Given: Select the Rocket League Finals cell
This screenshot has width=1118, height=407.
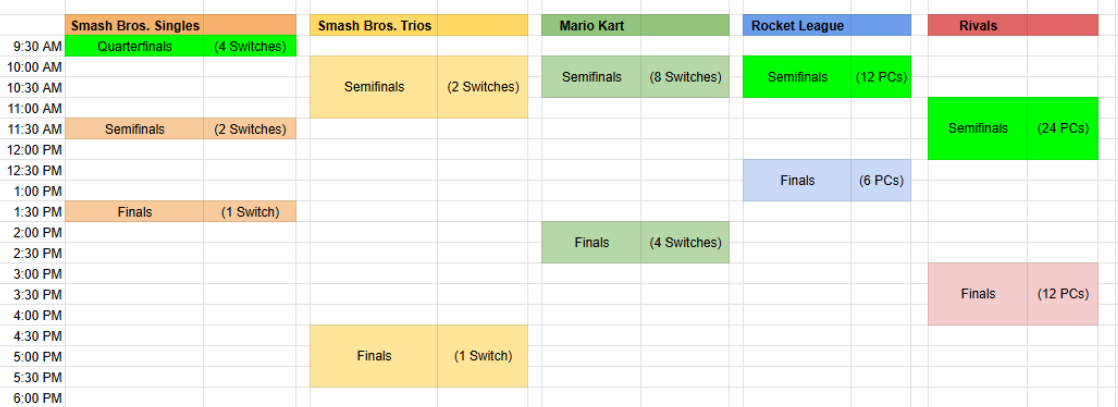Looking at the screenshot, I should click(x=797, y=181).
